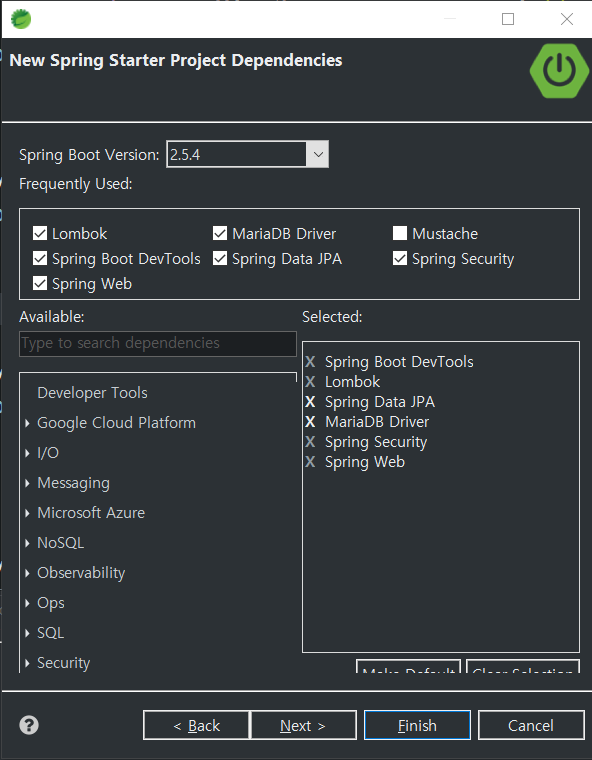592x760 pixels.
Task: Open the Spring Boot Version dropdown
Action: 318,155
